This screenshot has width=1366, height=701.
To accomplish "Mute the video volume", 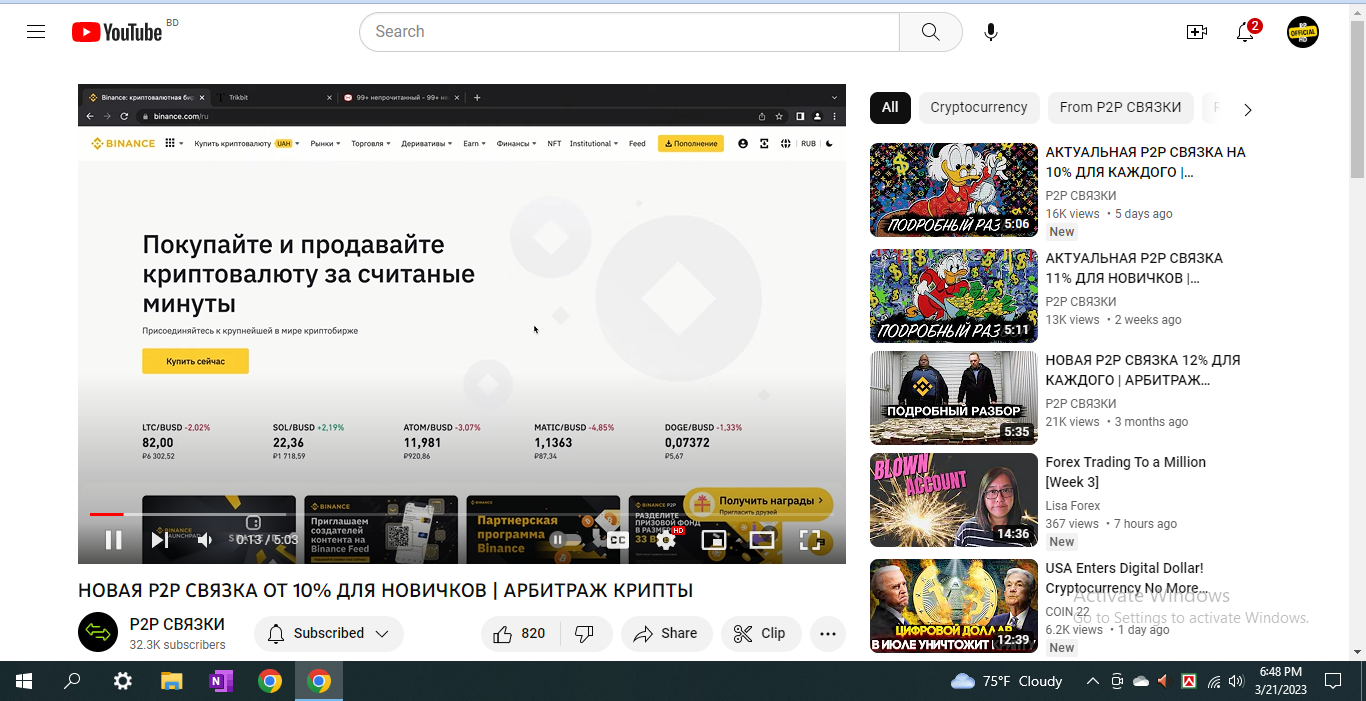I will (205, 540).
